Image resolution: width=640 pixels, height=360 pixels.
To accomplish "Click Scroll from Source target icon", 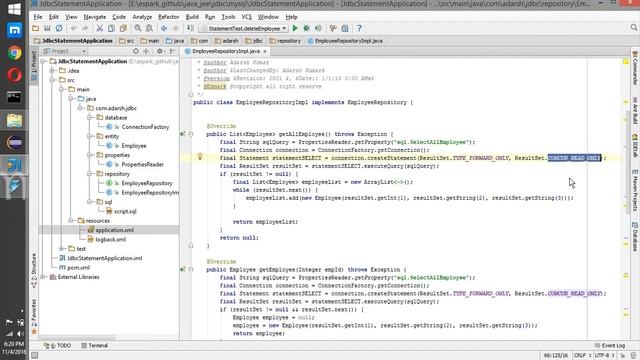I will point(136,51).
